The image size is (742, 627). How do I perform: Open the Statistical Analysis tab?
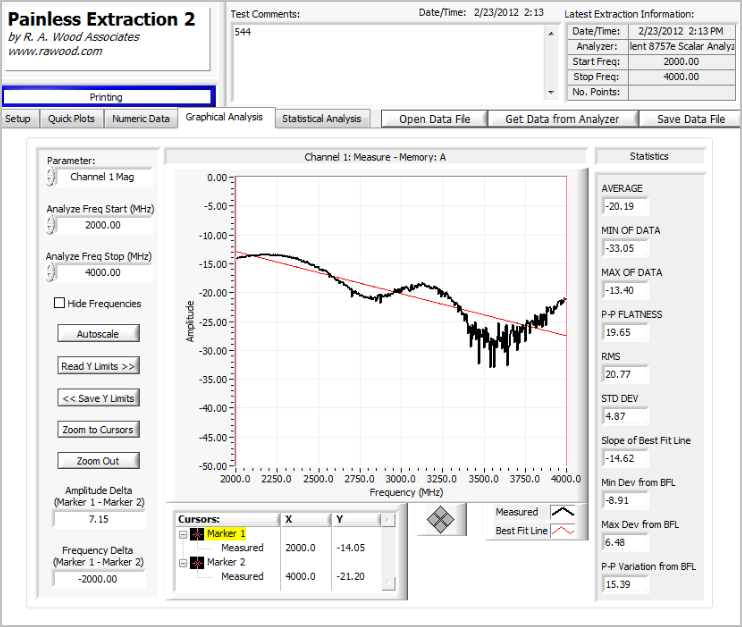(321, 119)
